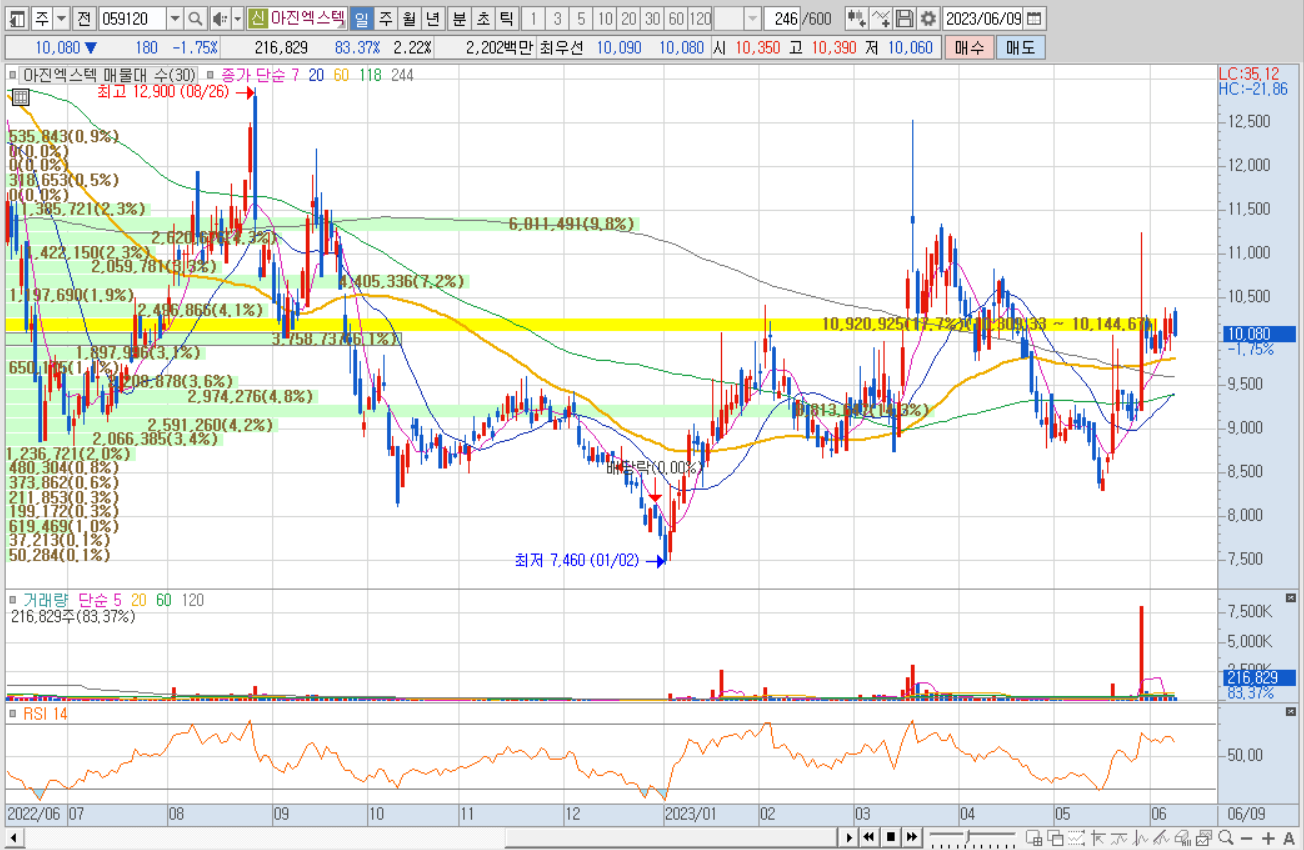1304x850 pixels.
Task: Close the RSI 14 panel
Action: (1289, 711)
